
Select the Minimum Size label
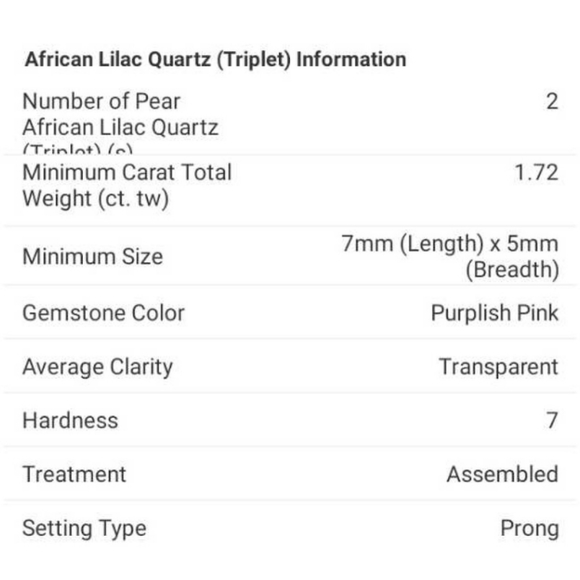pos(92,256)
